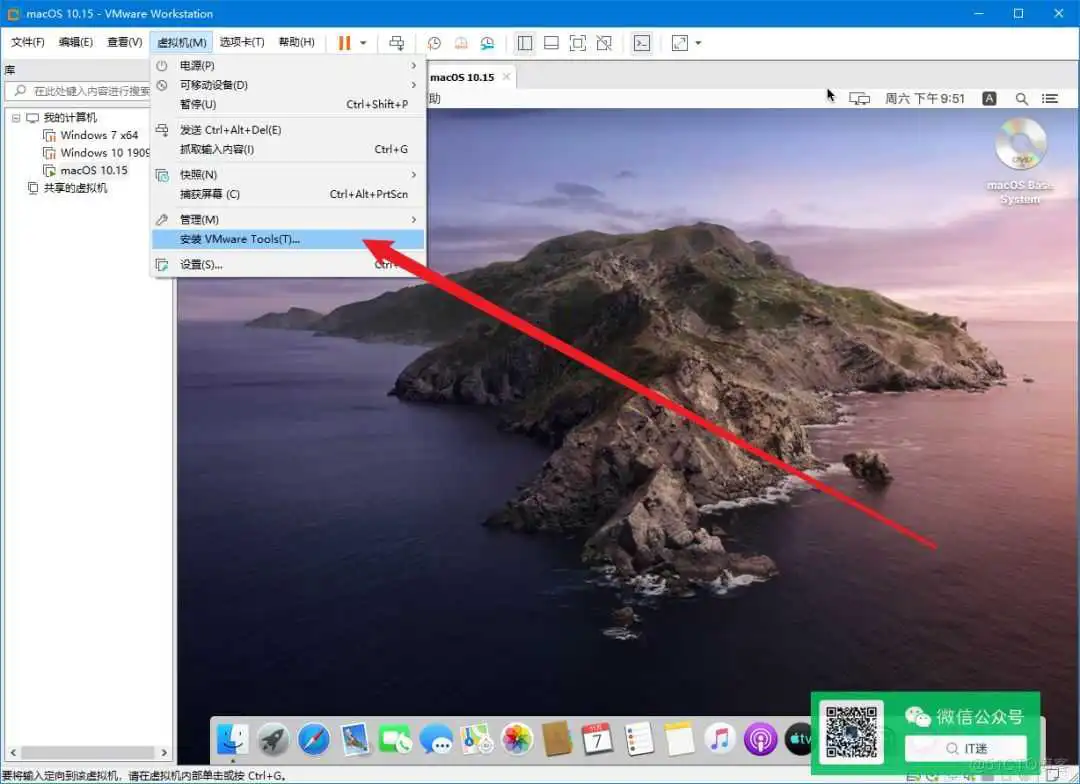
Task: Toggle the library panel visibility
Action: point(523,42)
